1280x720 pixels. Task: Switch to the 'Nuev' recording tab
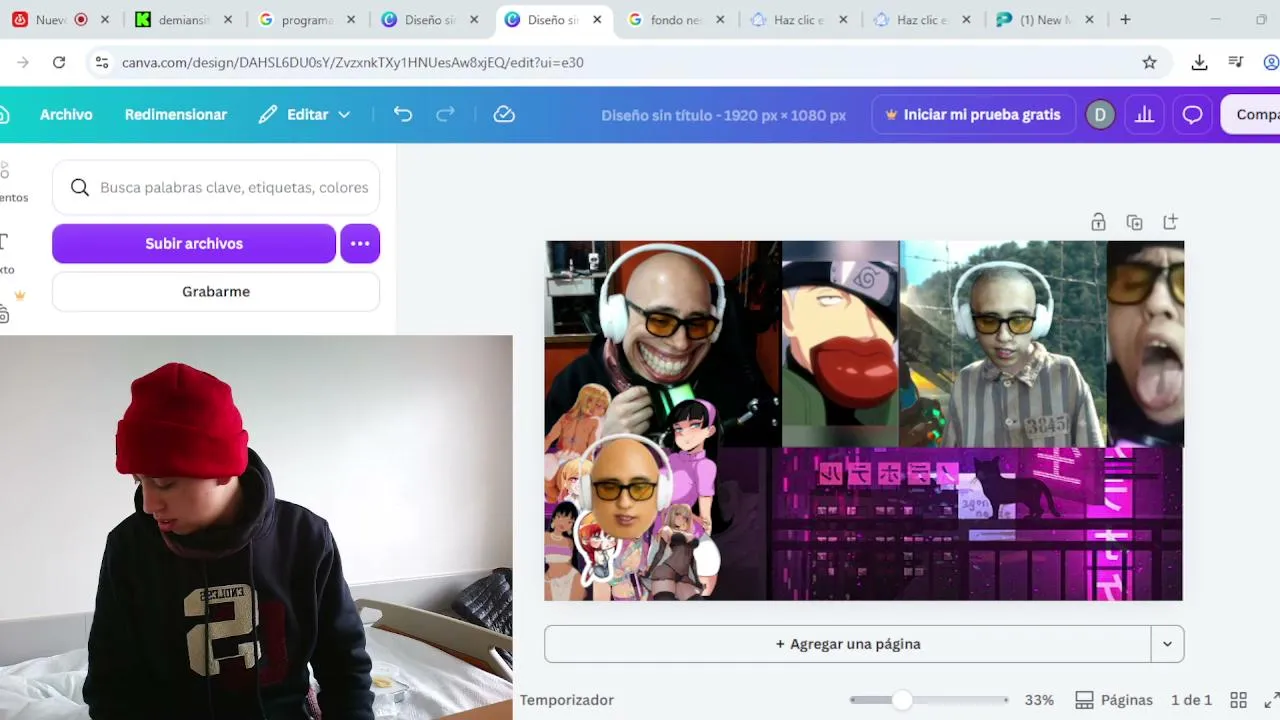coord(60,20)
